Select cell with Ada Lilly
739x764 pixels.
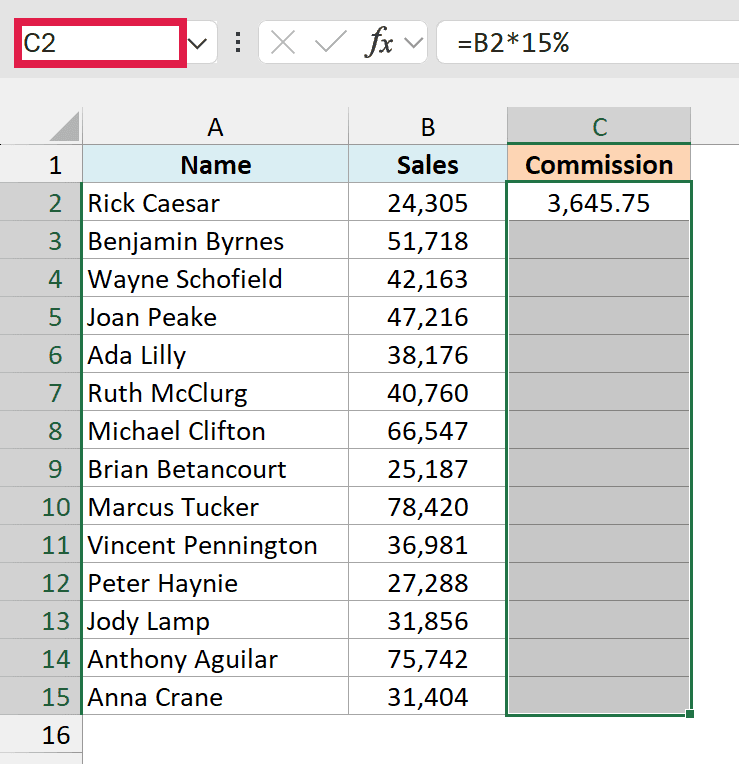tap(215, 355)
